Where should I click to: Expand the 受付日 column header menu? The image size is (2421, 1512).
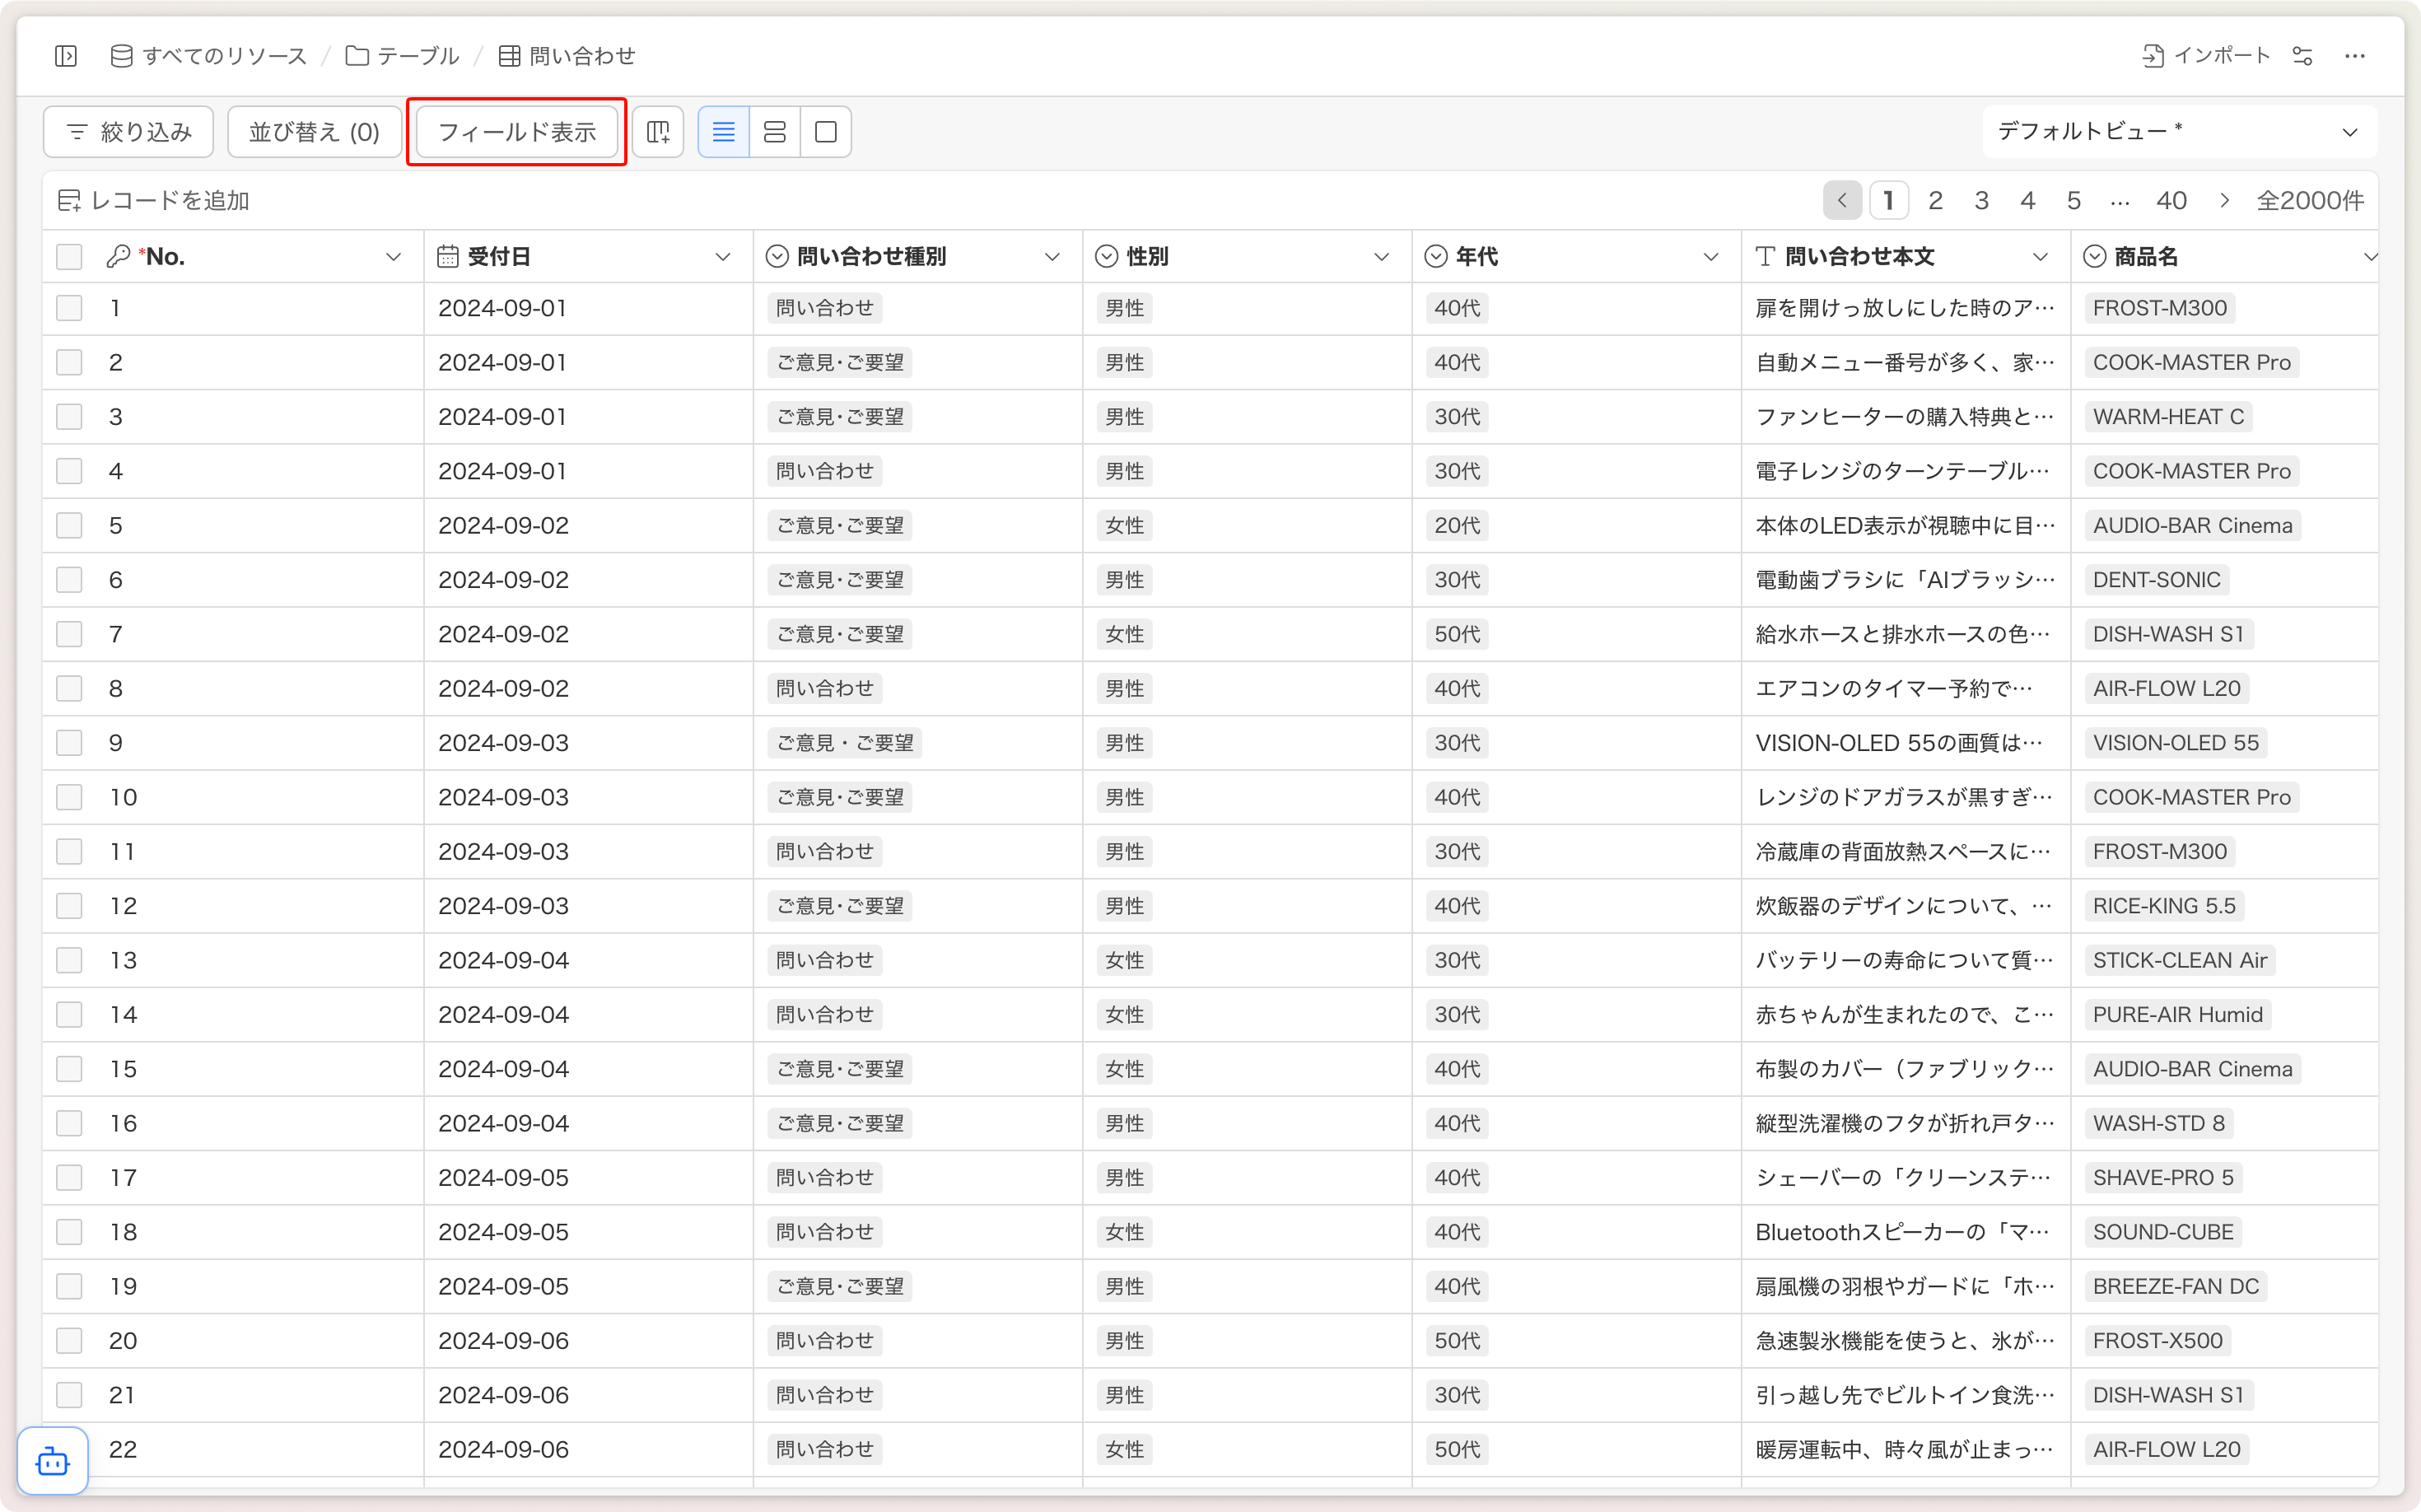coord(723,257)
